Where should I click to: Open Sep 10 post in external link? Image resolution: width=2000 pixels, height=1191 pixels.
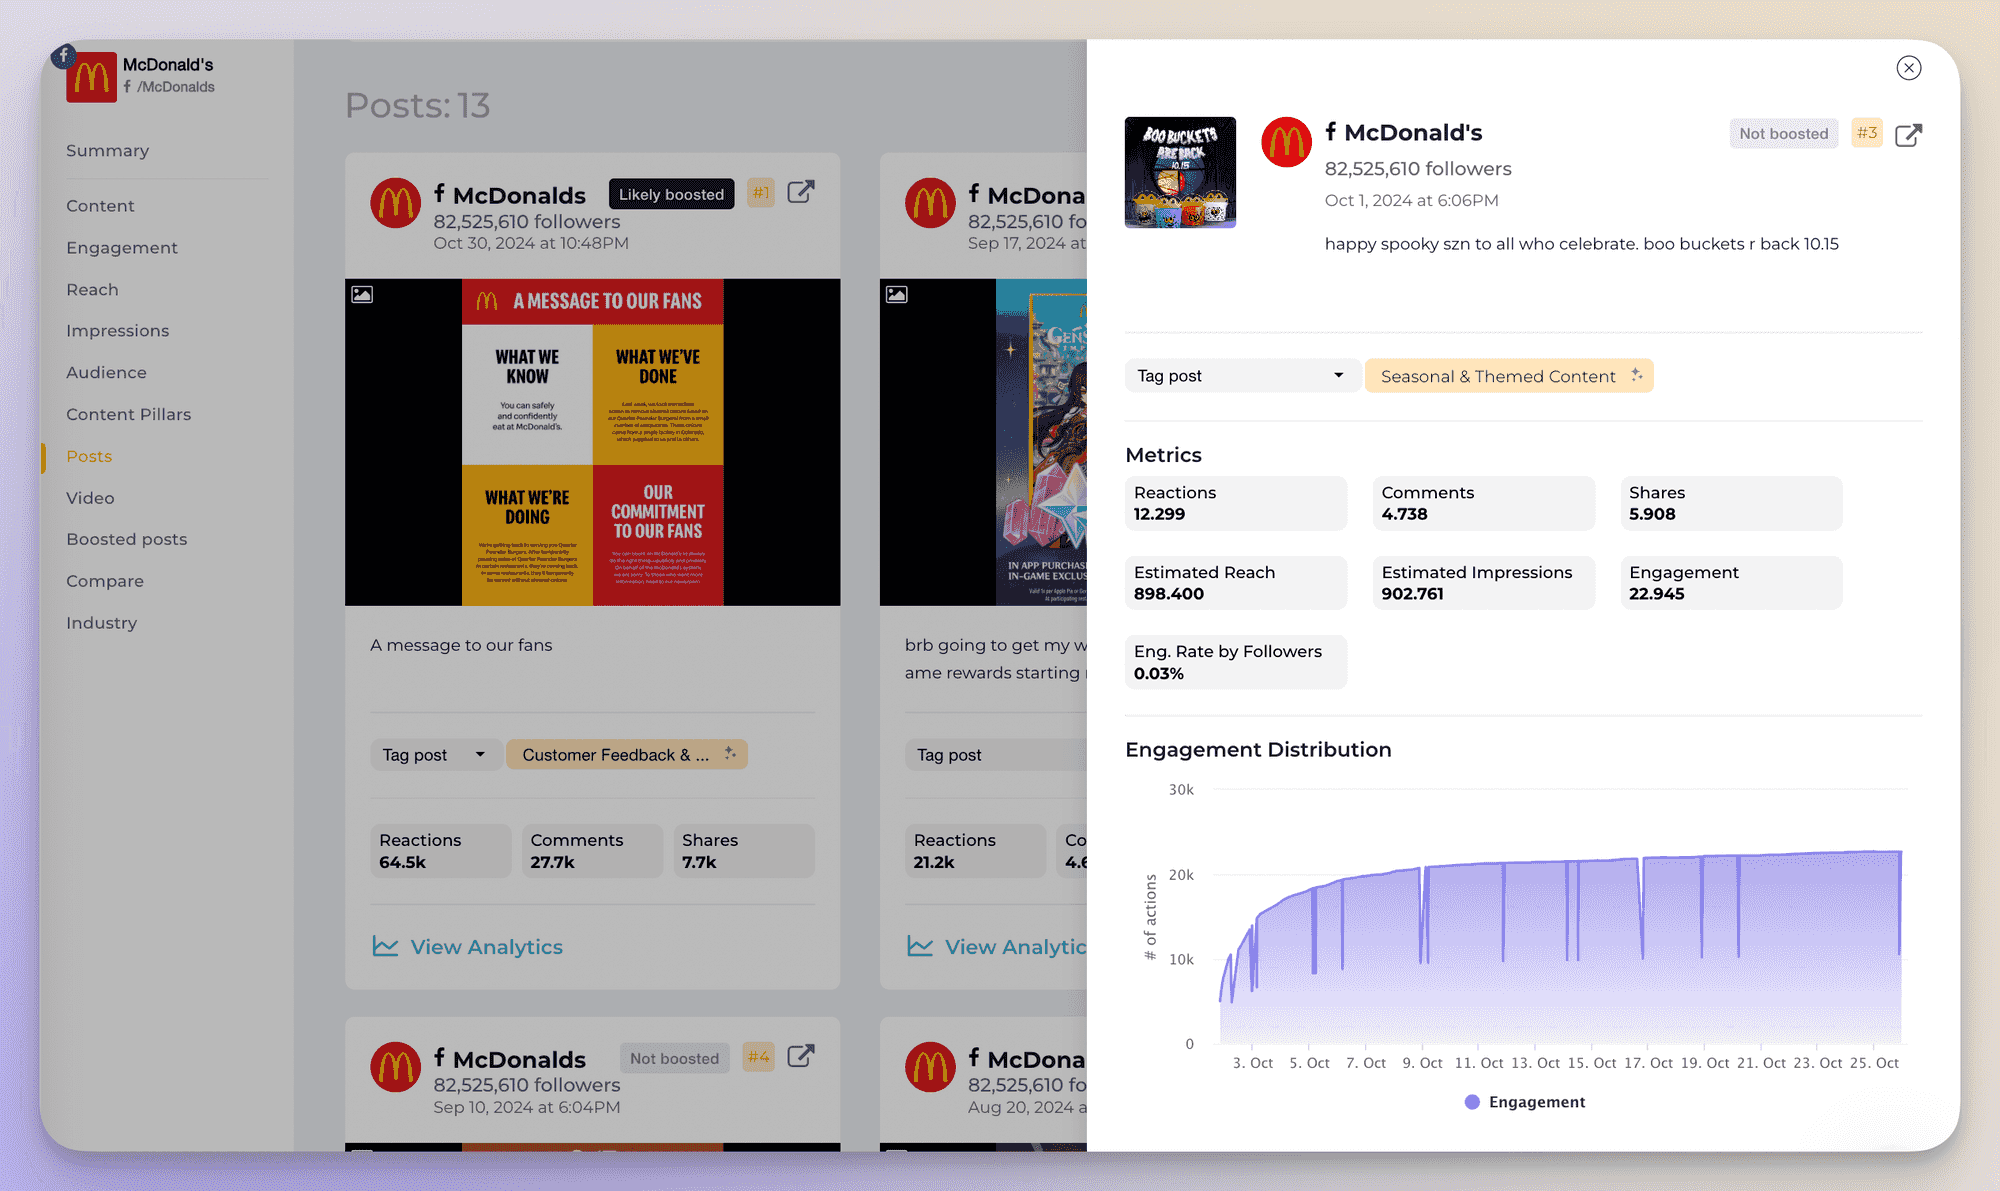point(801,1056)
